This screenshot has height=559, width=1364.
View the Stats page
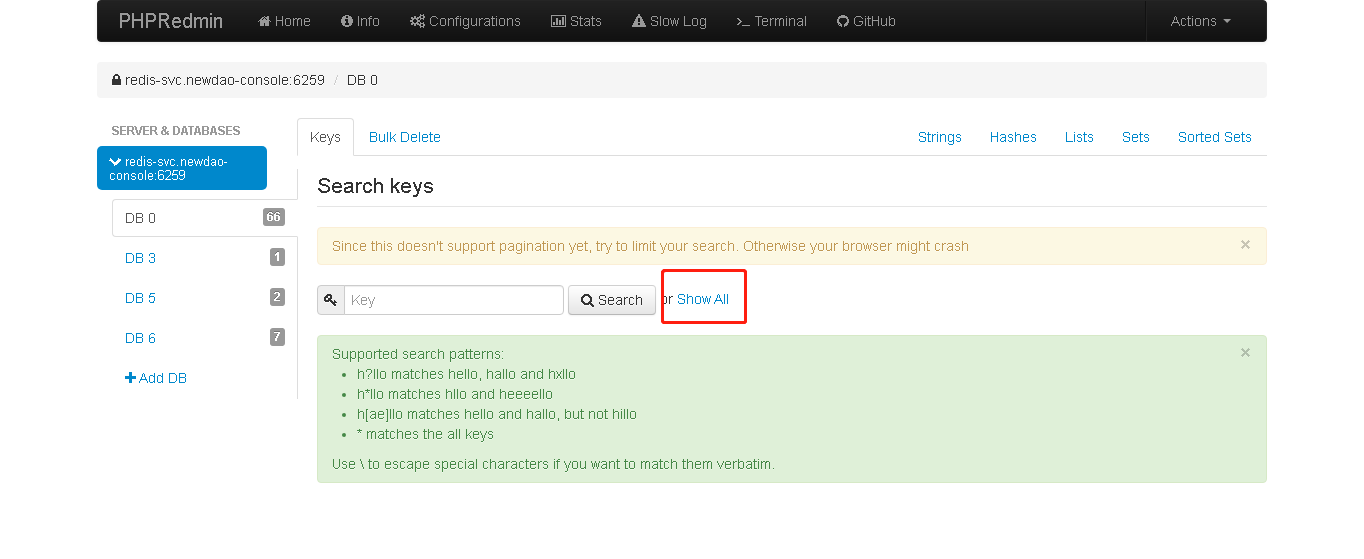[576, 21]
